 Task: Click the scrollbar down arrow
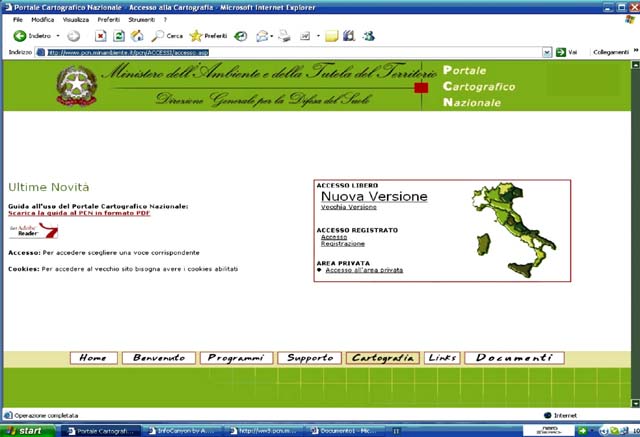[636, 403]
